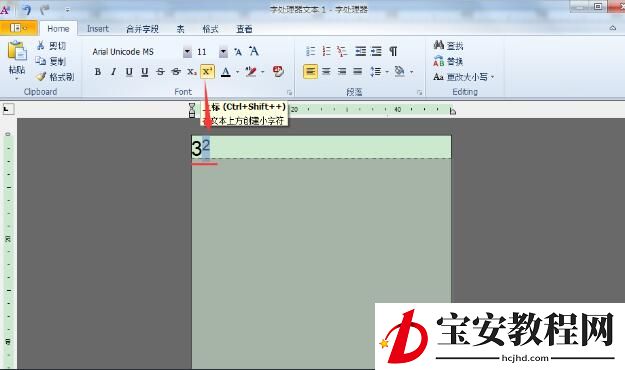
Task: Grow font with large A button
Action: click(254, 51)
